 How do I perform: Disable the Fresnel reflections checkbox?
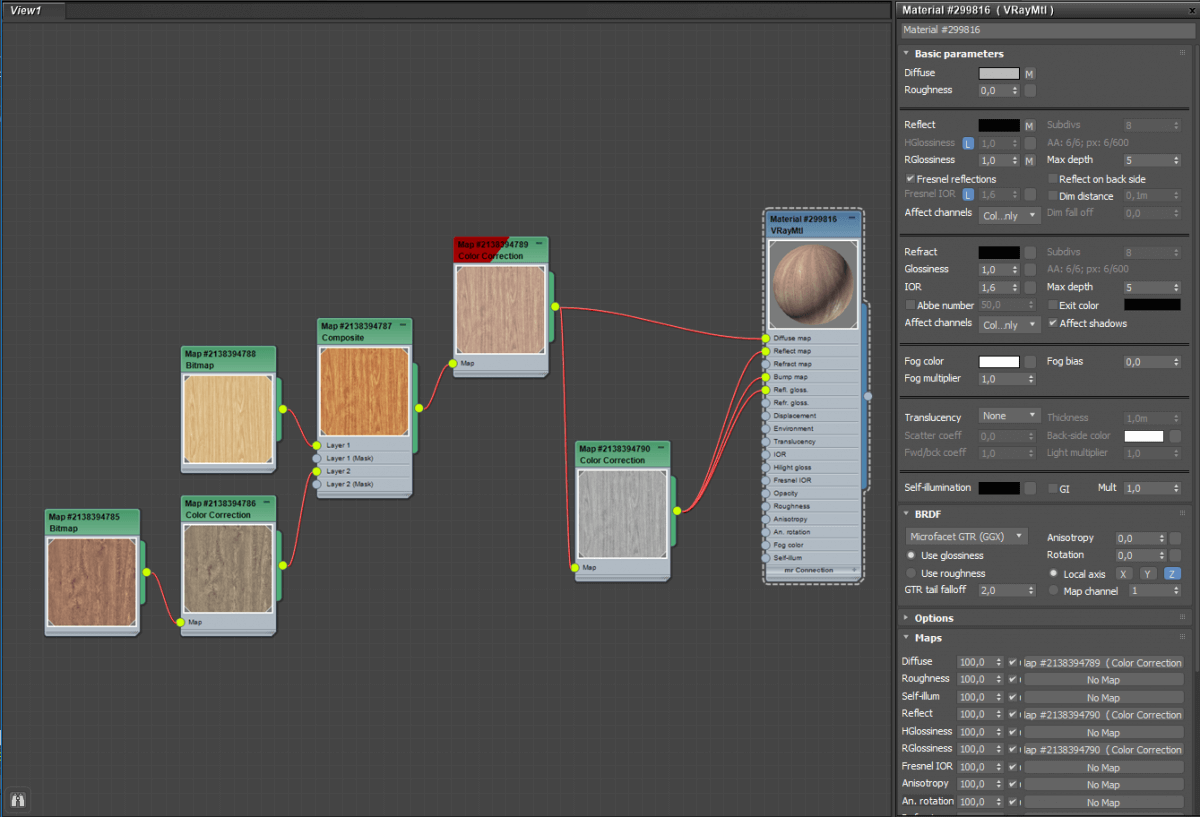(x=910, y=179)
